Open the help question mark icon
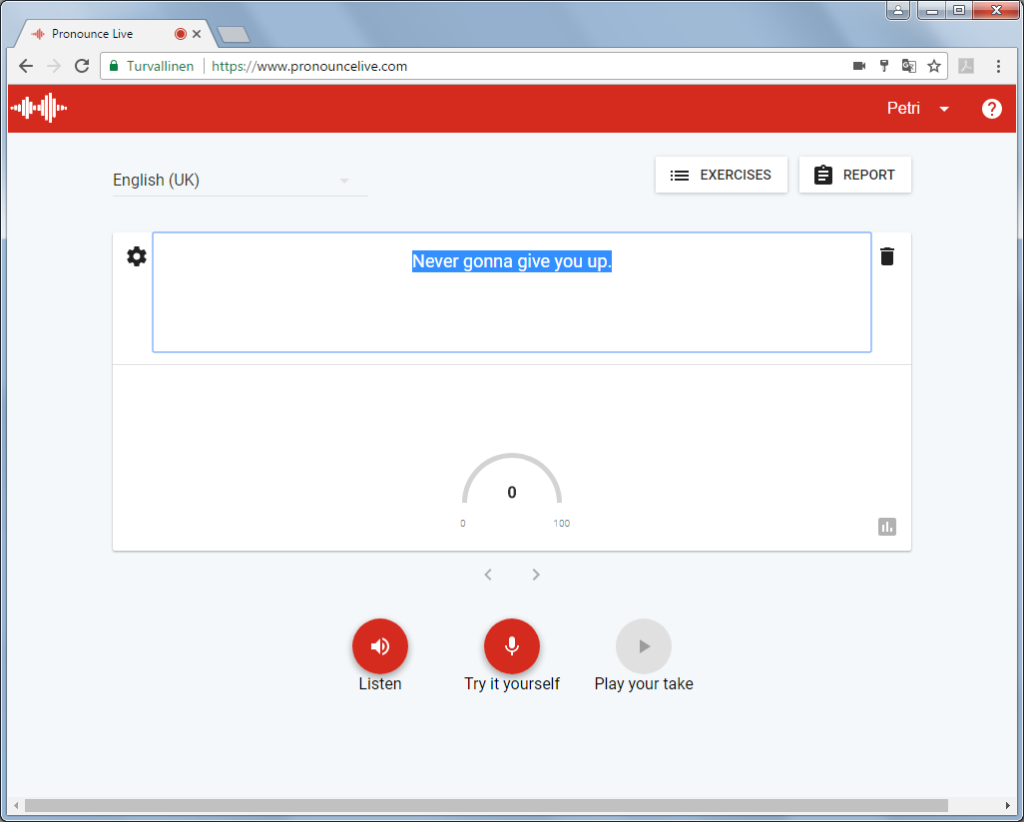Screen dimensions: 1024x822 click(x=991, y=109)
